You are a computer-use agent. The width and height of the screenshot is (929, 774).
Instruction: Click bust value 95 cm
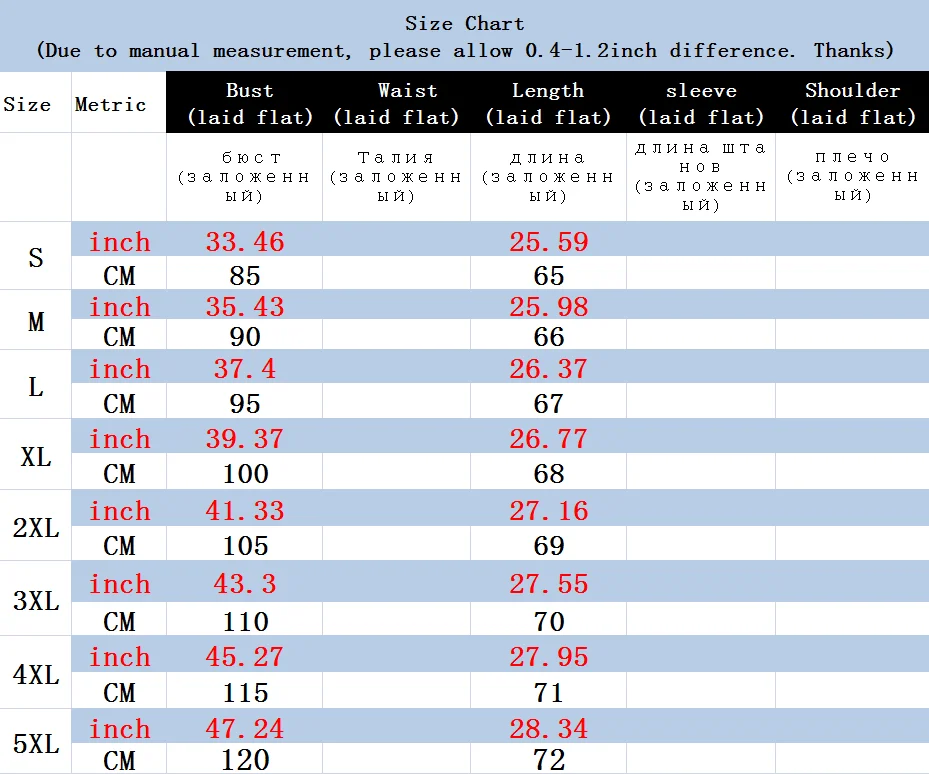pyautogui.click(x=245, y=404)
